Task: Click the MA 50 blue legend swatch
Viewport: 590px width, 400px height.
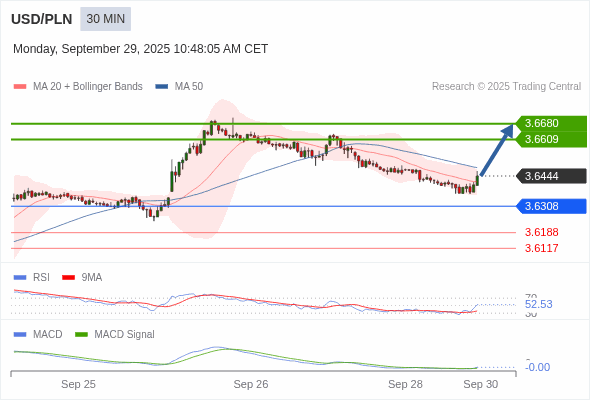Action: pyautogui.click(x=162, y=87)
